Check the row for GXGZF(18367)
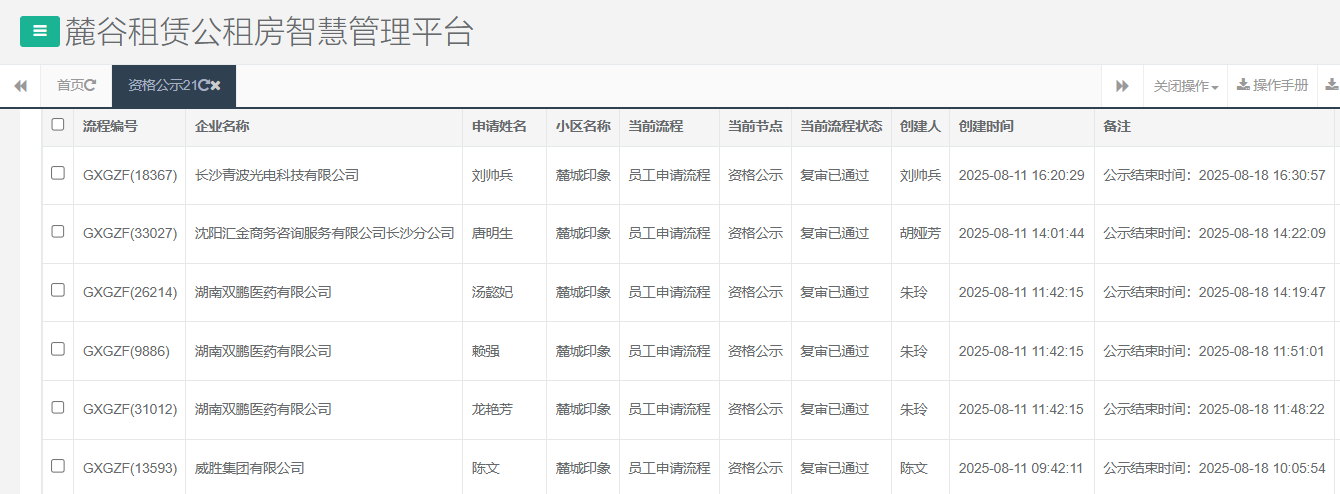Viewport: 1340px width, 494px height. (x=58, y=174)
